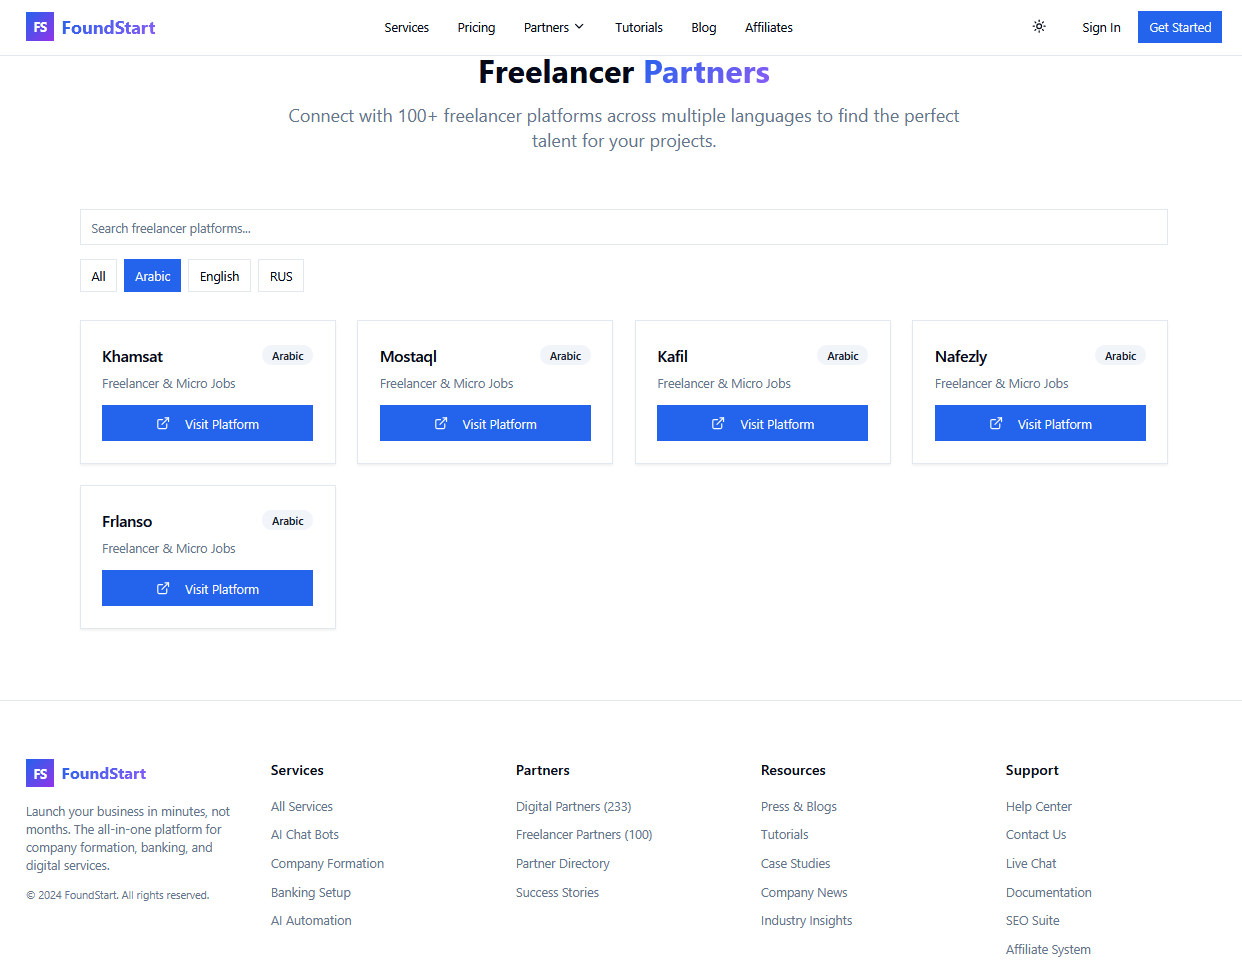The image size is (1242, 964).
Task: Select the Arabic language filter
Action: [x=152, y=275]
